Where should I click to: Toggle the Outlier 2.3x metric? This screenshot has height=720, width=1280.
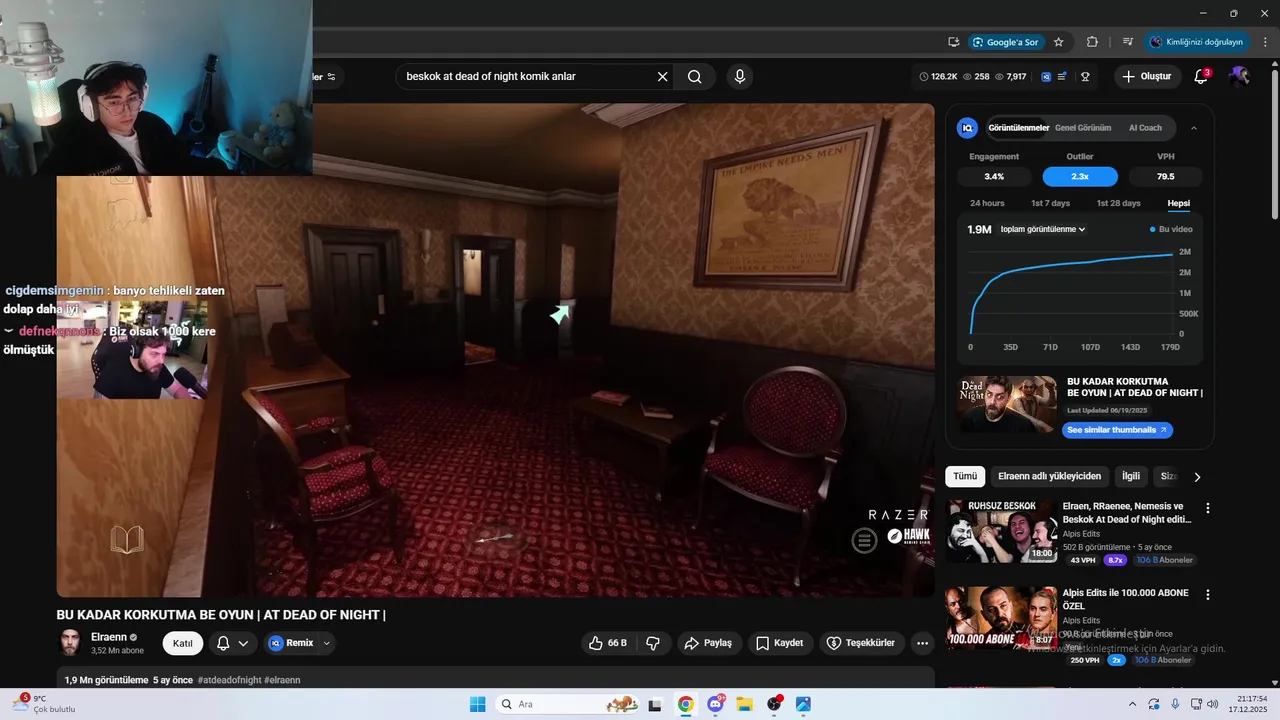(1080, 176)
